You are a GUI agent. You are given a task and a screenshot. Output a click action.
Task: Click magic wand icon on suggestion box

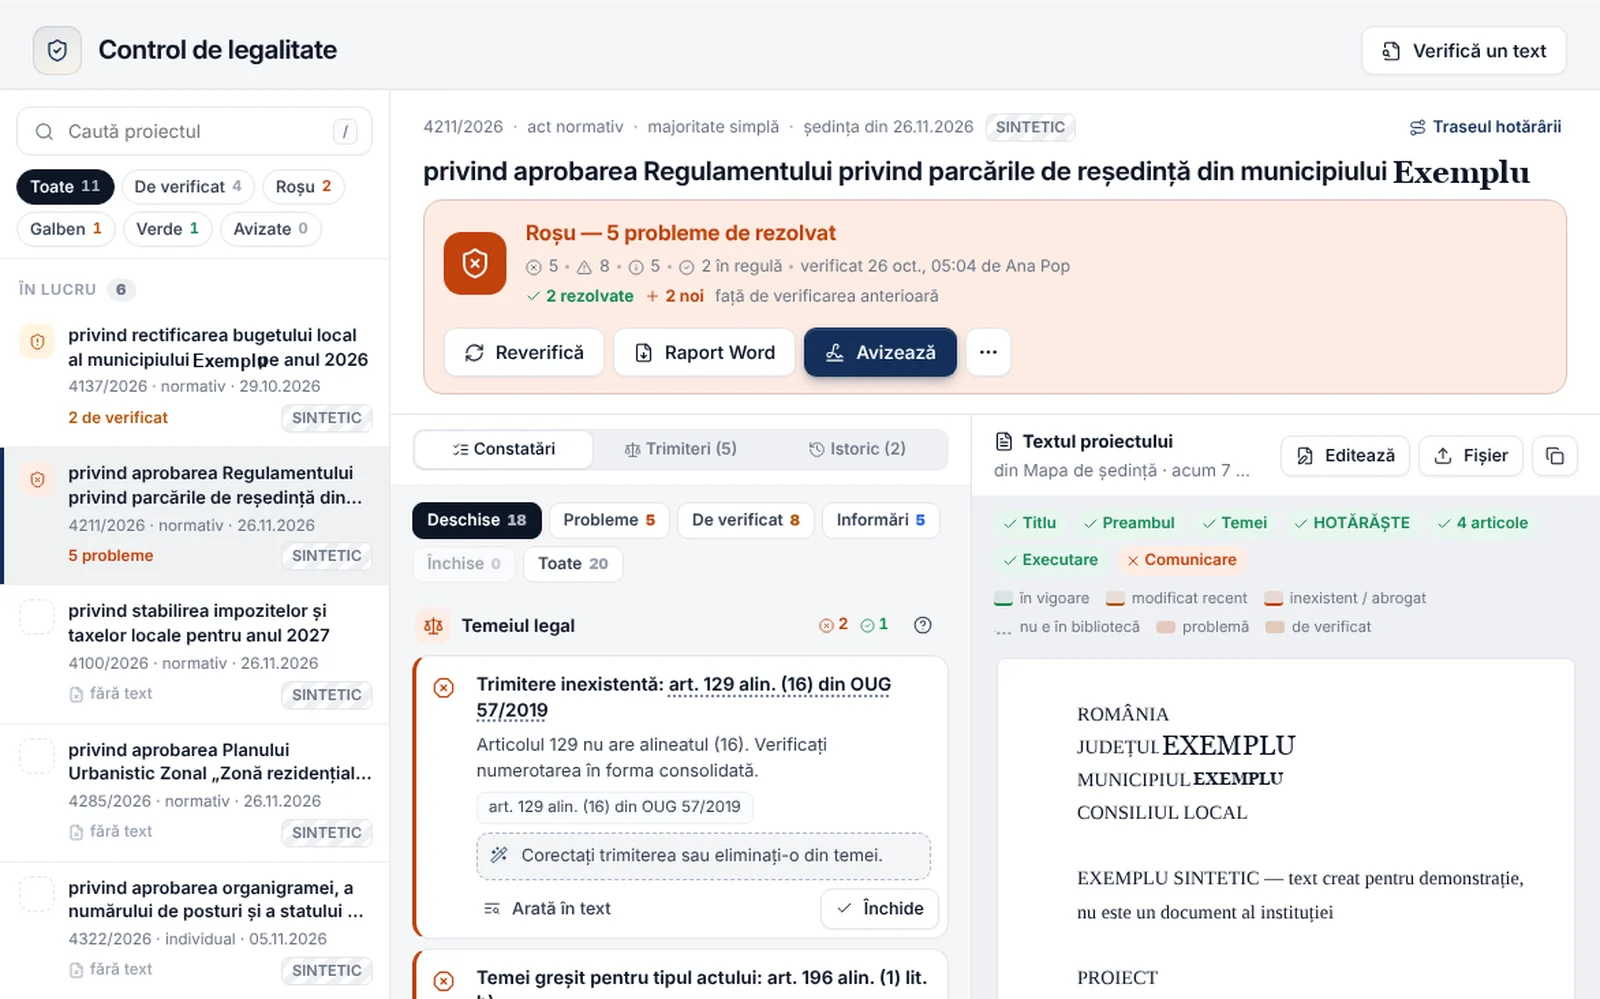499,855
